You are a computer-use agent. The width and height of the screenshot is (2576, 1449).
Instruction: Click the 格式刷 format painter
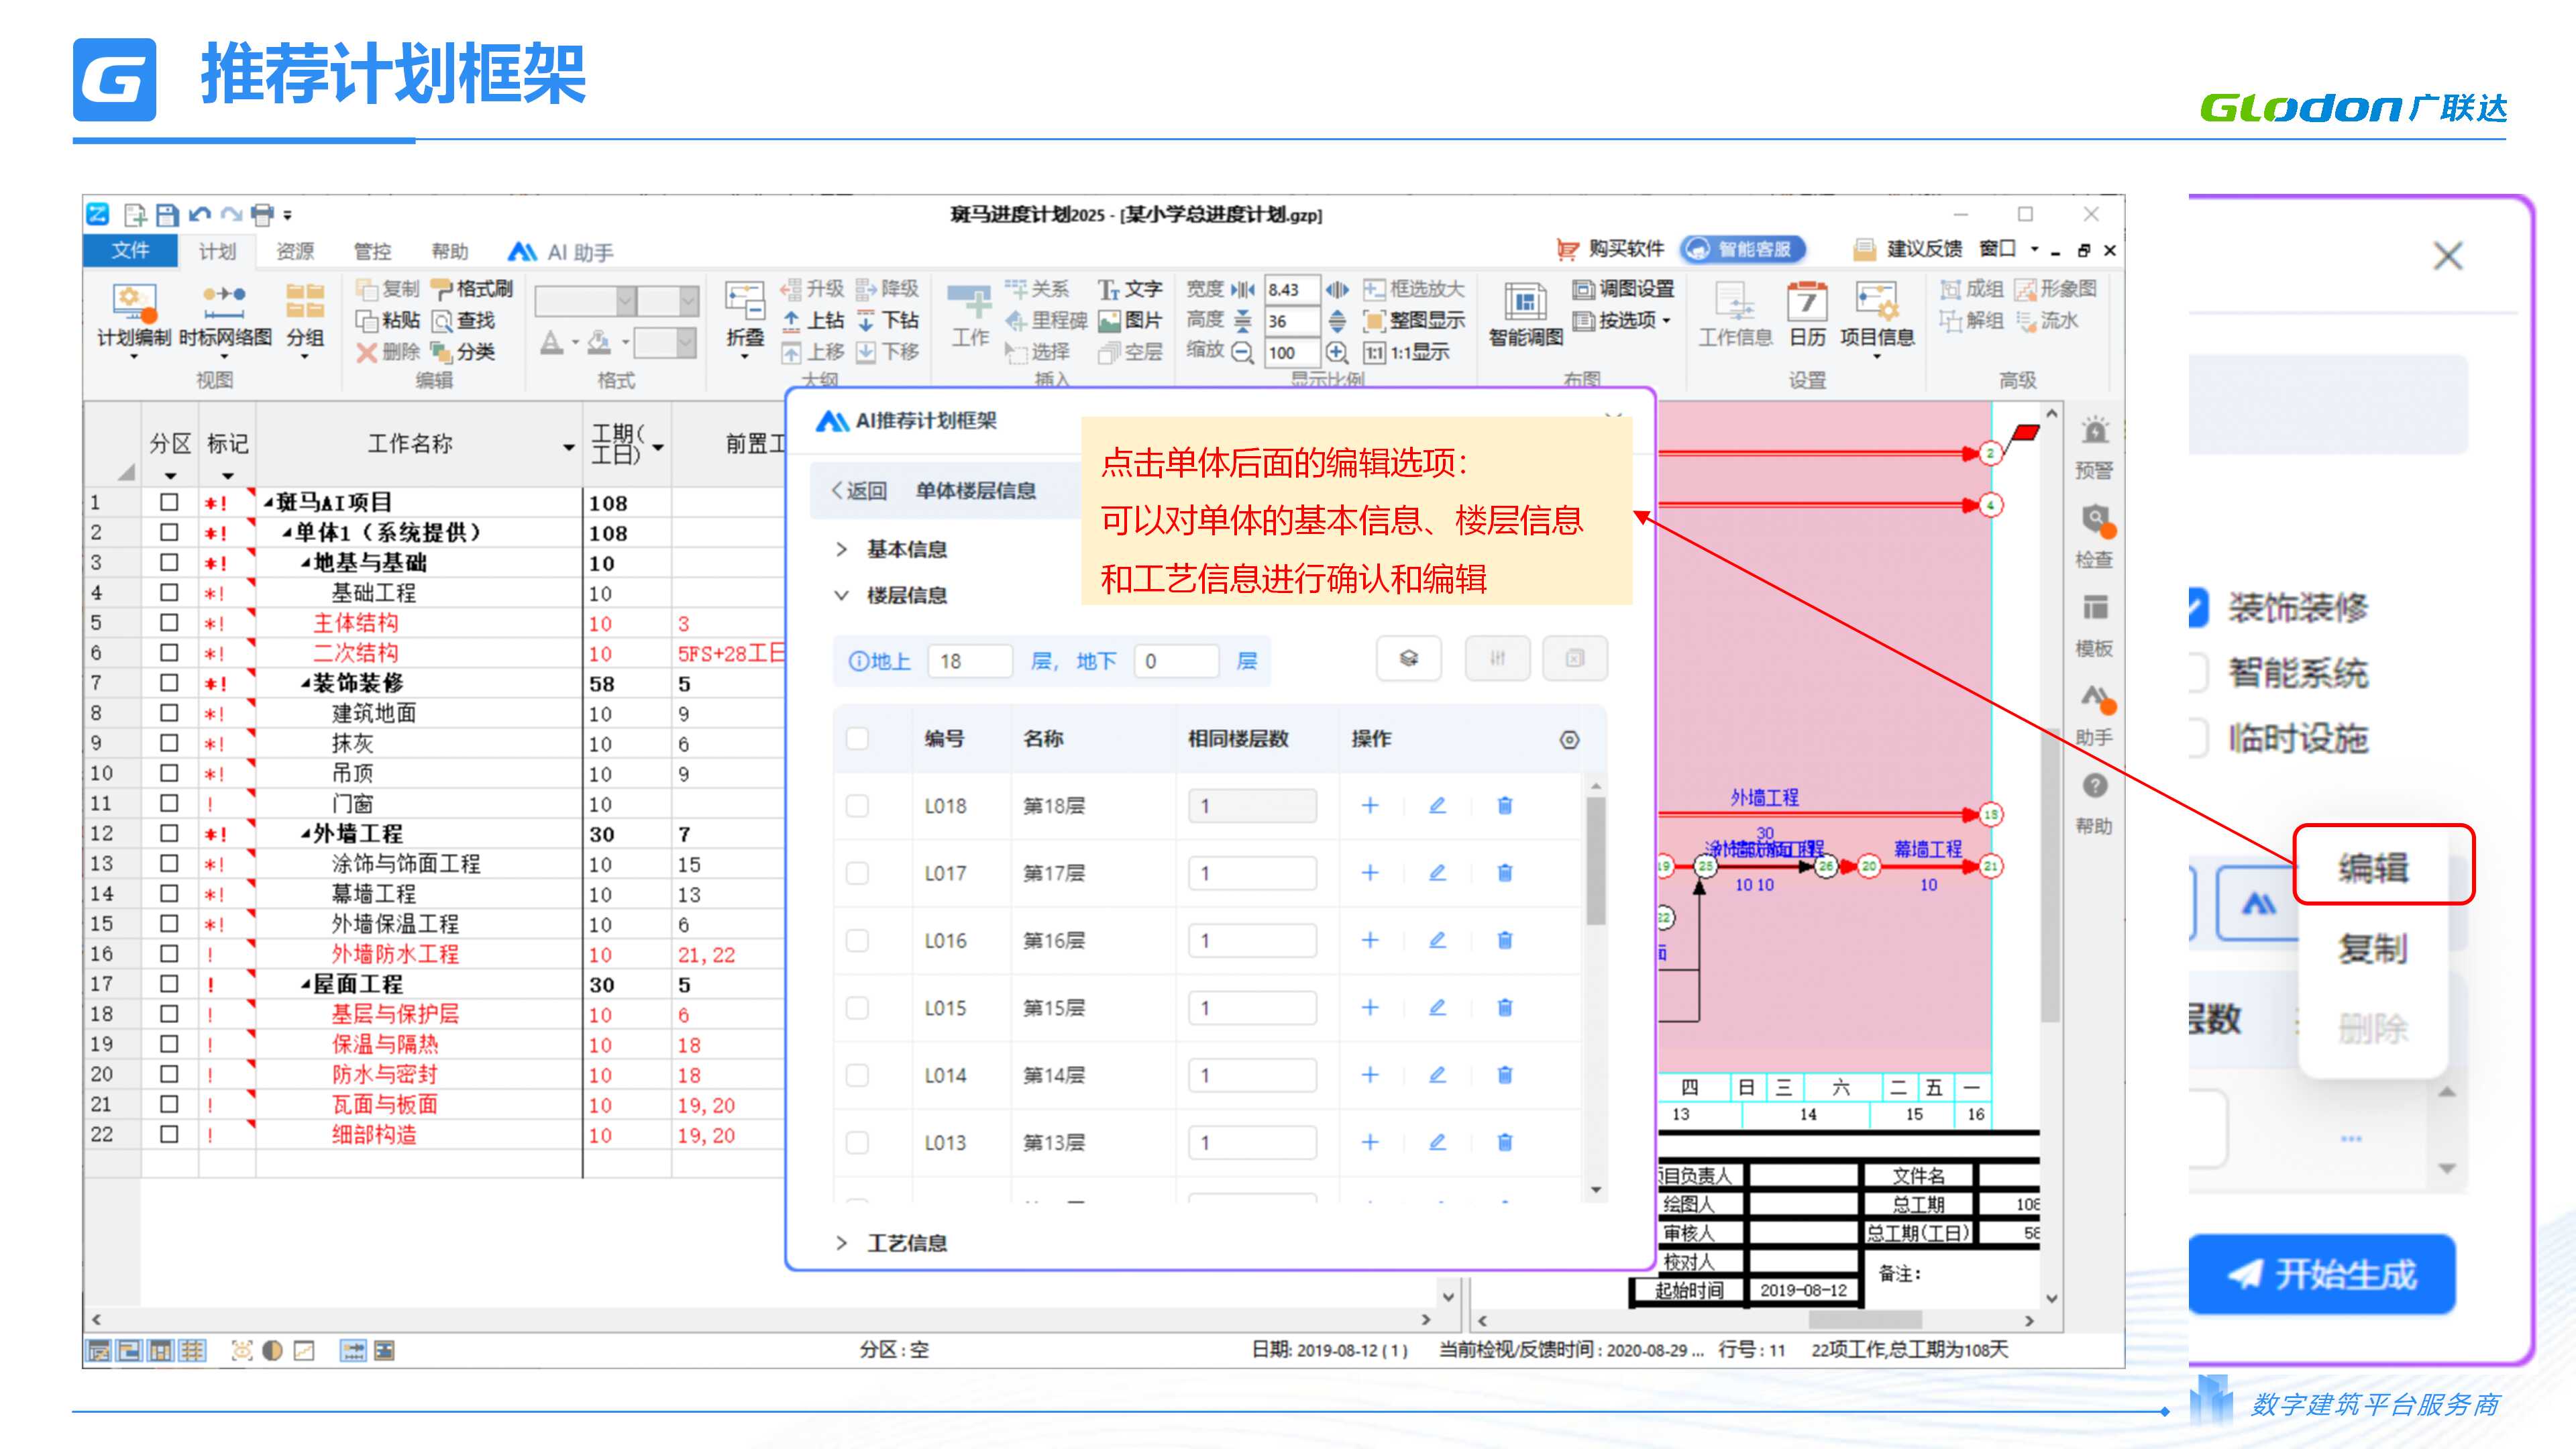[473, 289]
